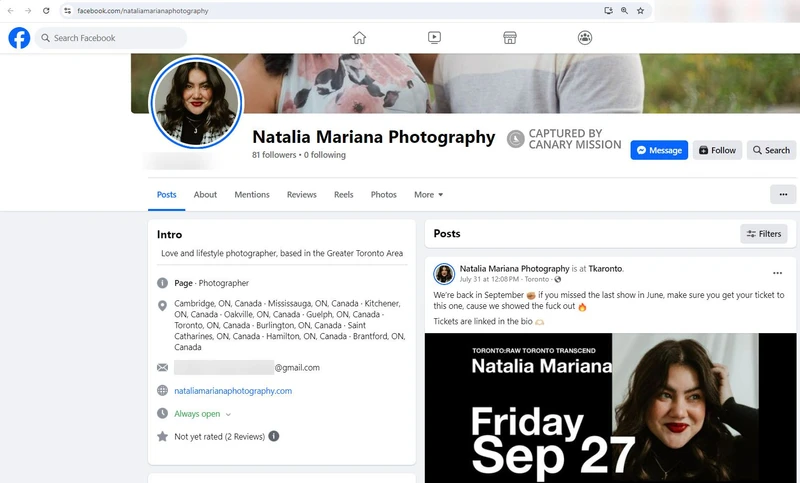Bookmark this page with the star icon
The image size is (800, 483).
pos(640,11)
